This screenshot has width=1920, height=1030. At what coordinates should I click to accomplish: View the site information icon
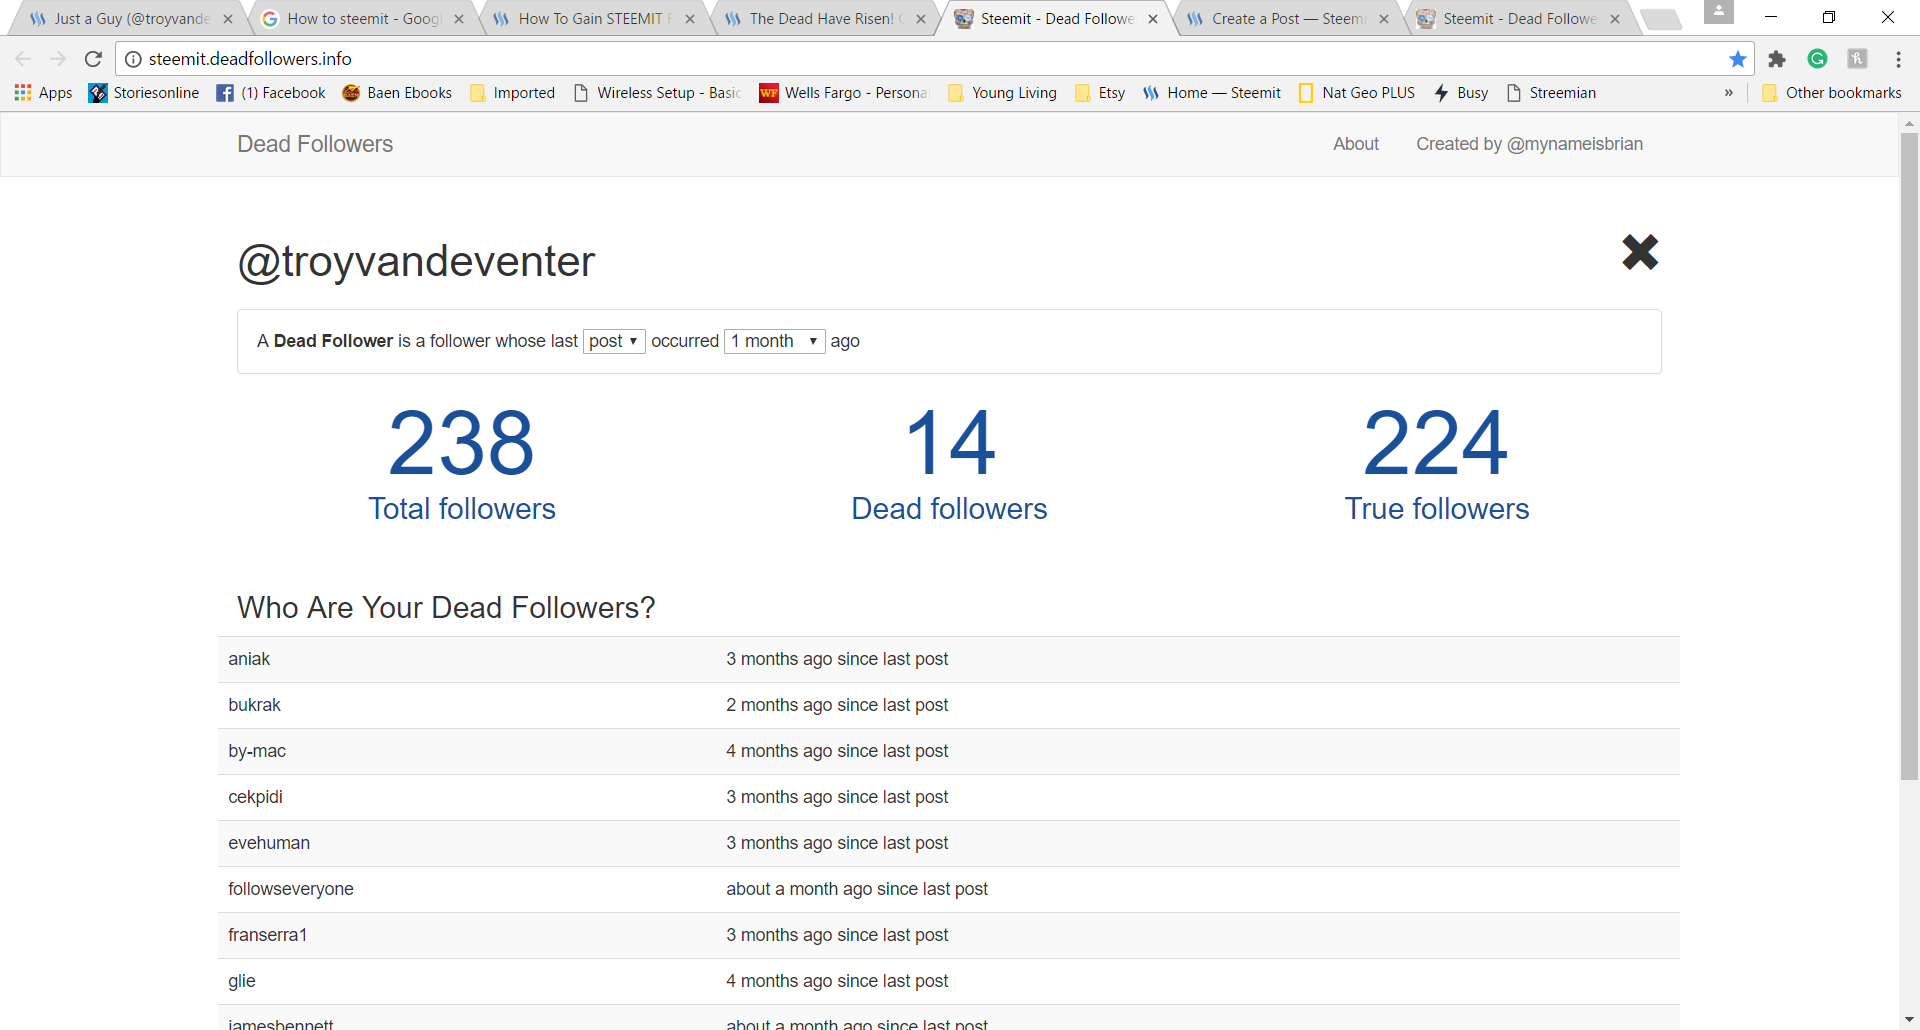pyautogui.click(x=133, y=59)
